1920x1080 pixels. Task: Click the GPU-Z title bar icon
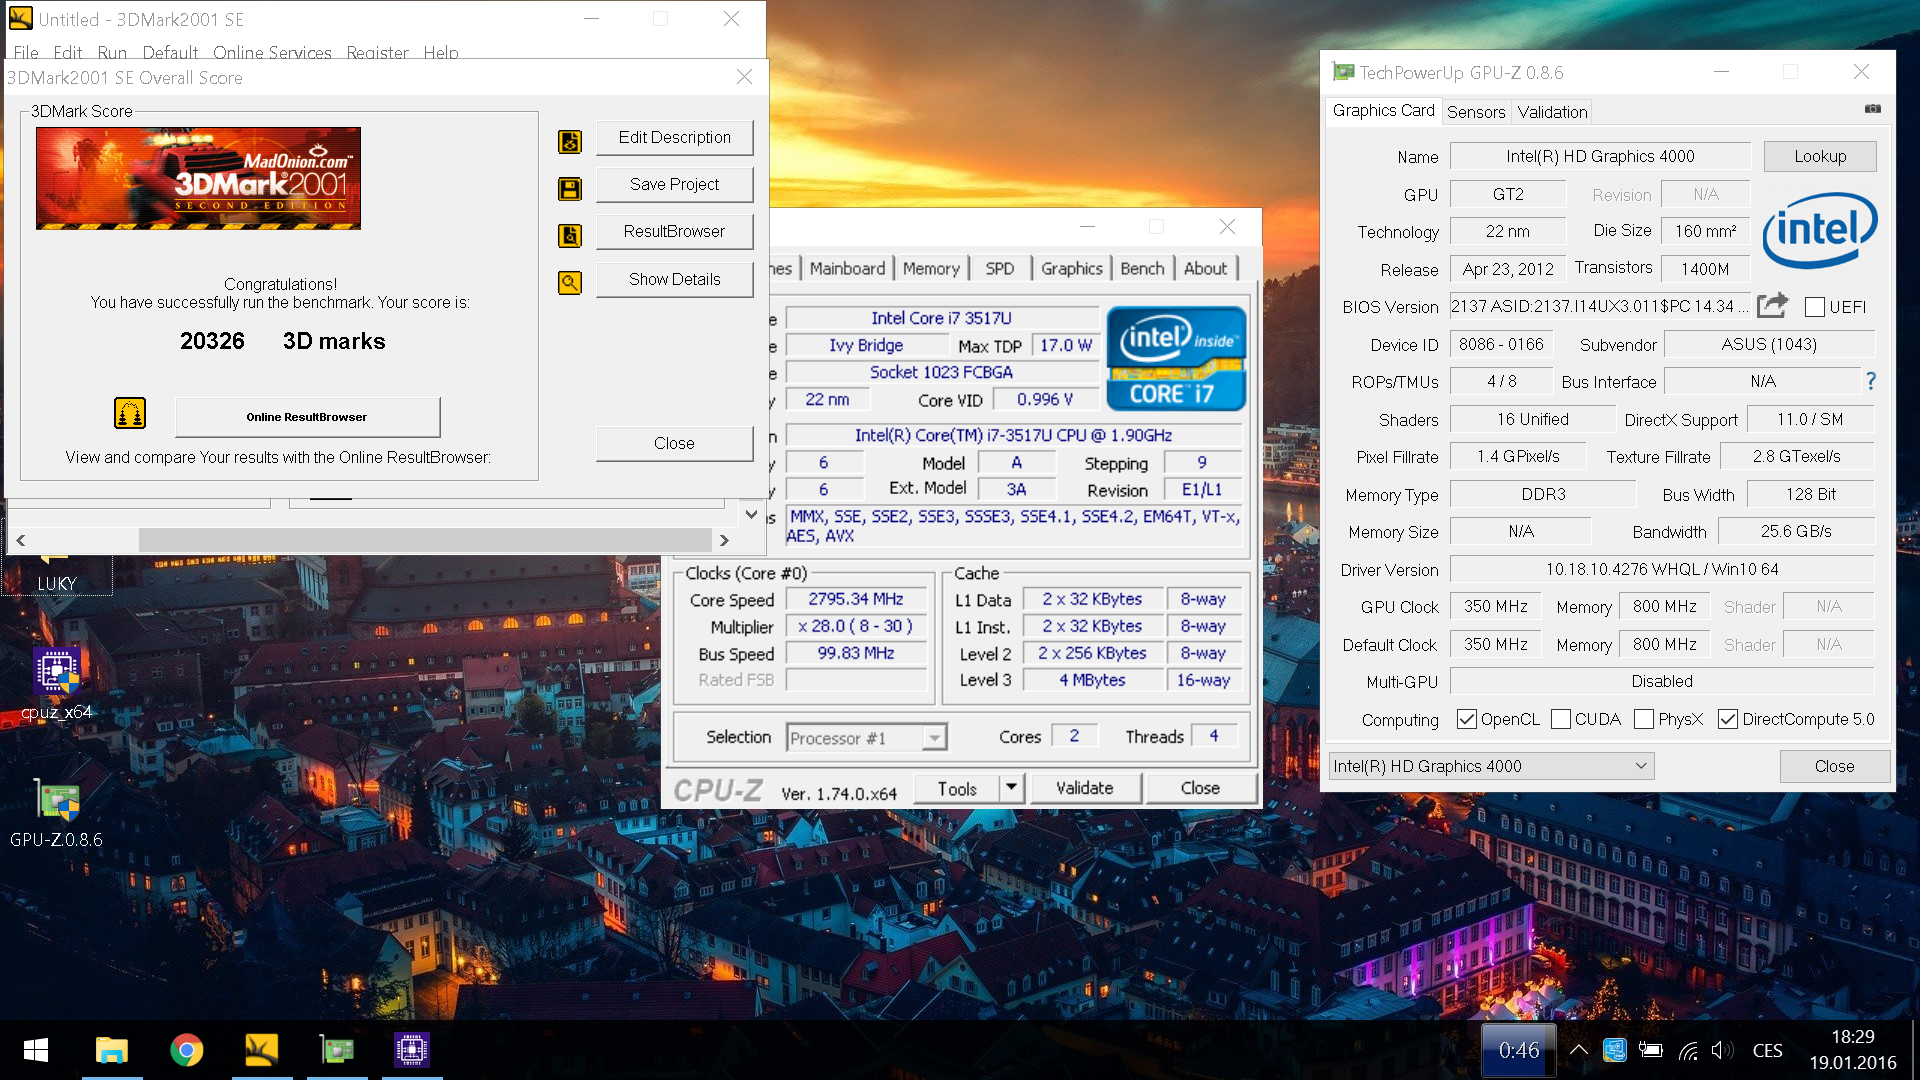click(1344, 72)
